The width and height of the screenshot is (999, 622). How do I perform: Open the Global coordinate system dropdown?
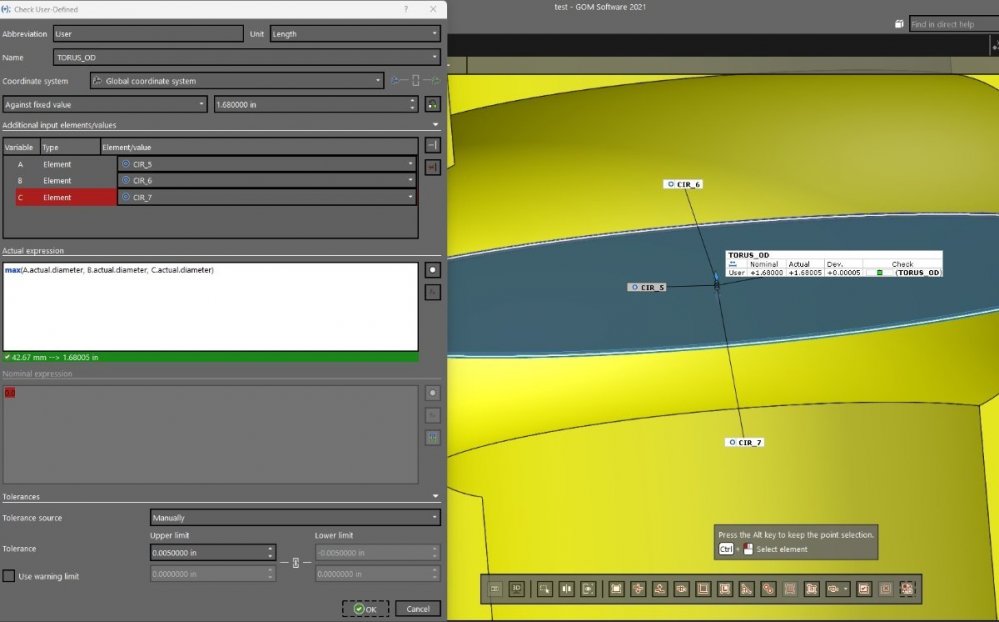[236, 81]
